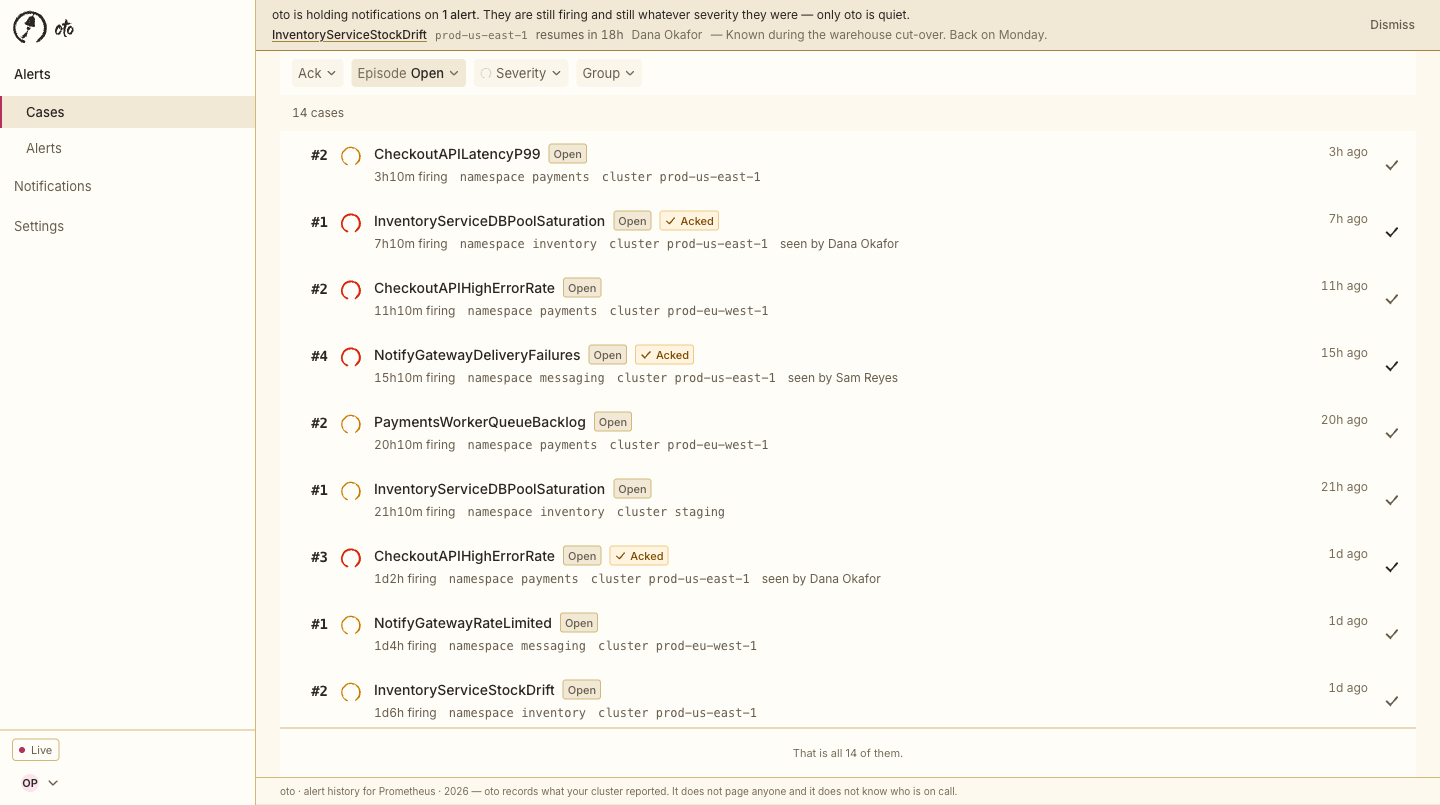Screen dimensions: 1440x805
Task: Click the severity ring of CheckoutAPILatencyP99
Action: [351, 156]
